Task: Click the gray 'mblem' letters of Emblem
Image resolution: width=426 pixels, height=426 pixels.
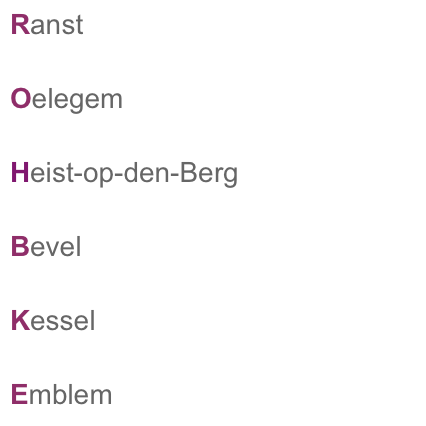Action: pos(70,394)
